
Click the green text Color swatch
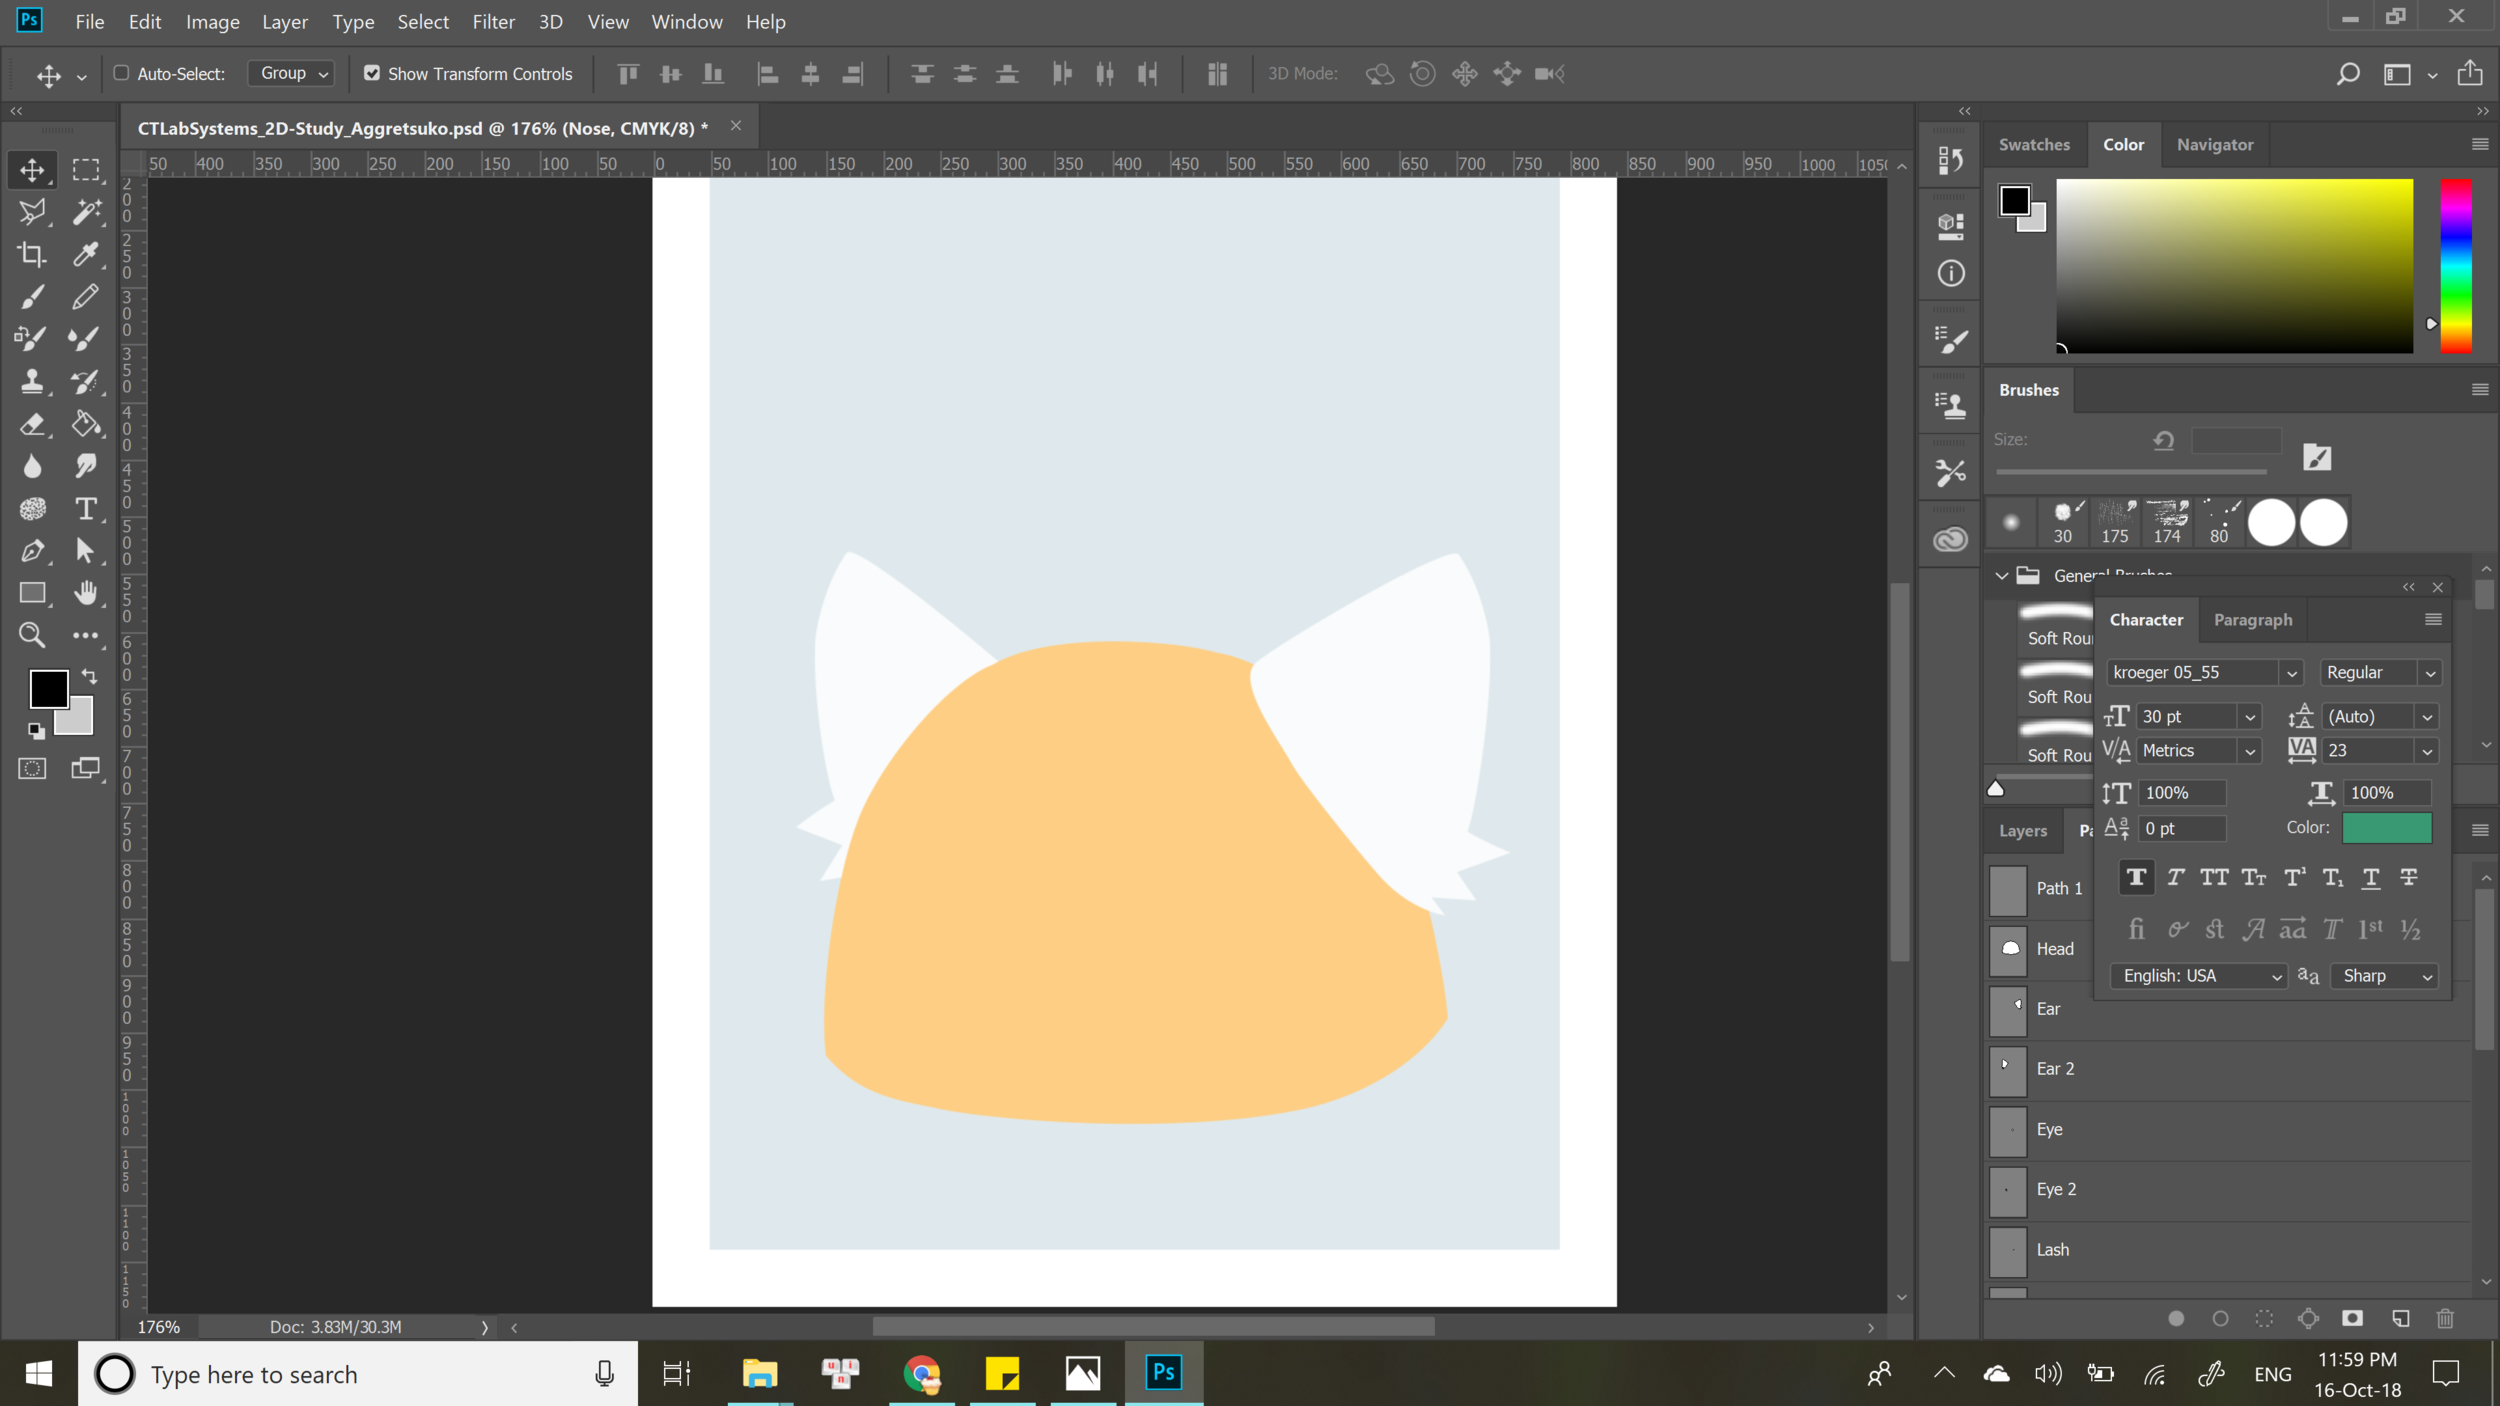click(x=2386, y=828)
